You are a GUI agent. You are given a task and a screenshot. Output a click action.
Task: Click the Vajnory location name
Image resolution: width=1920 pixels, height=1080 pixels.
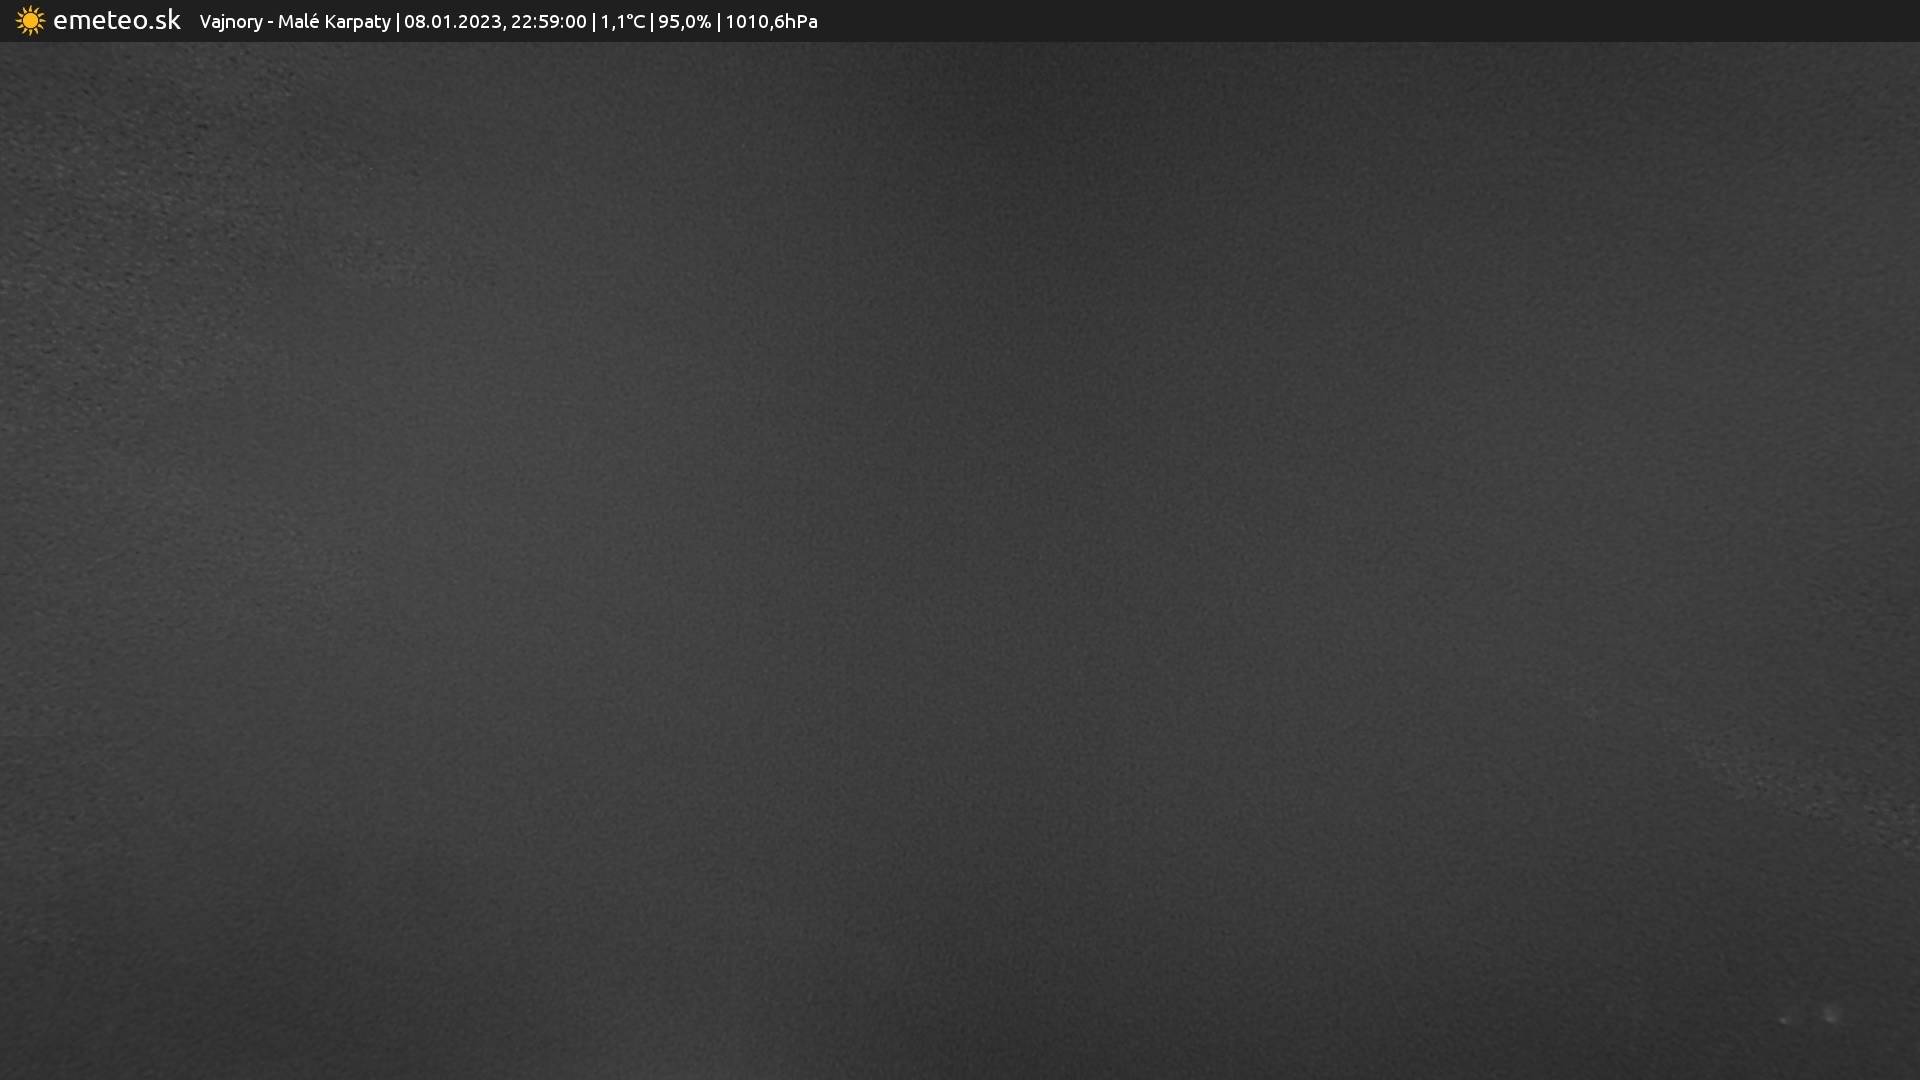pos(230,22)
